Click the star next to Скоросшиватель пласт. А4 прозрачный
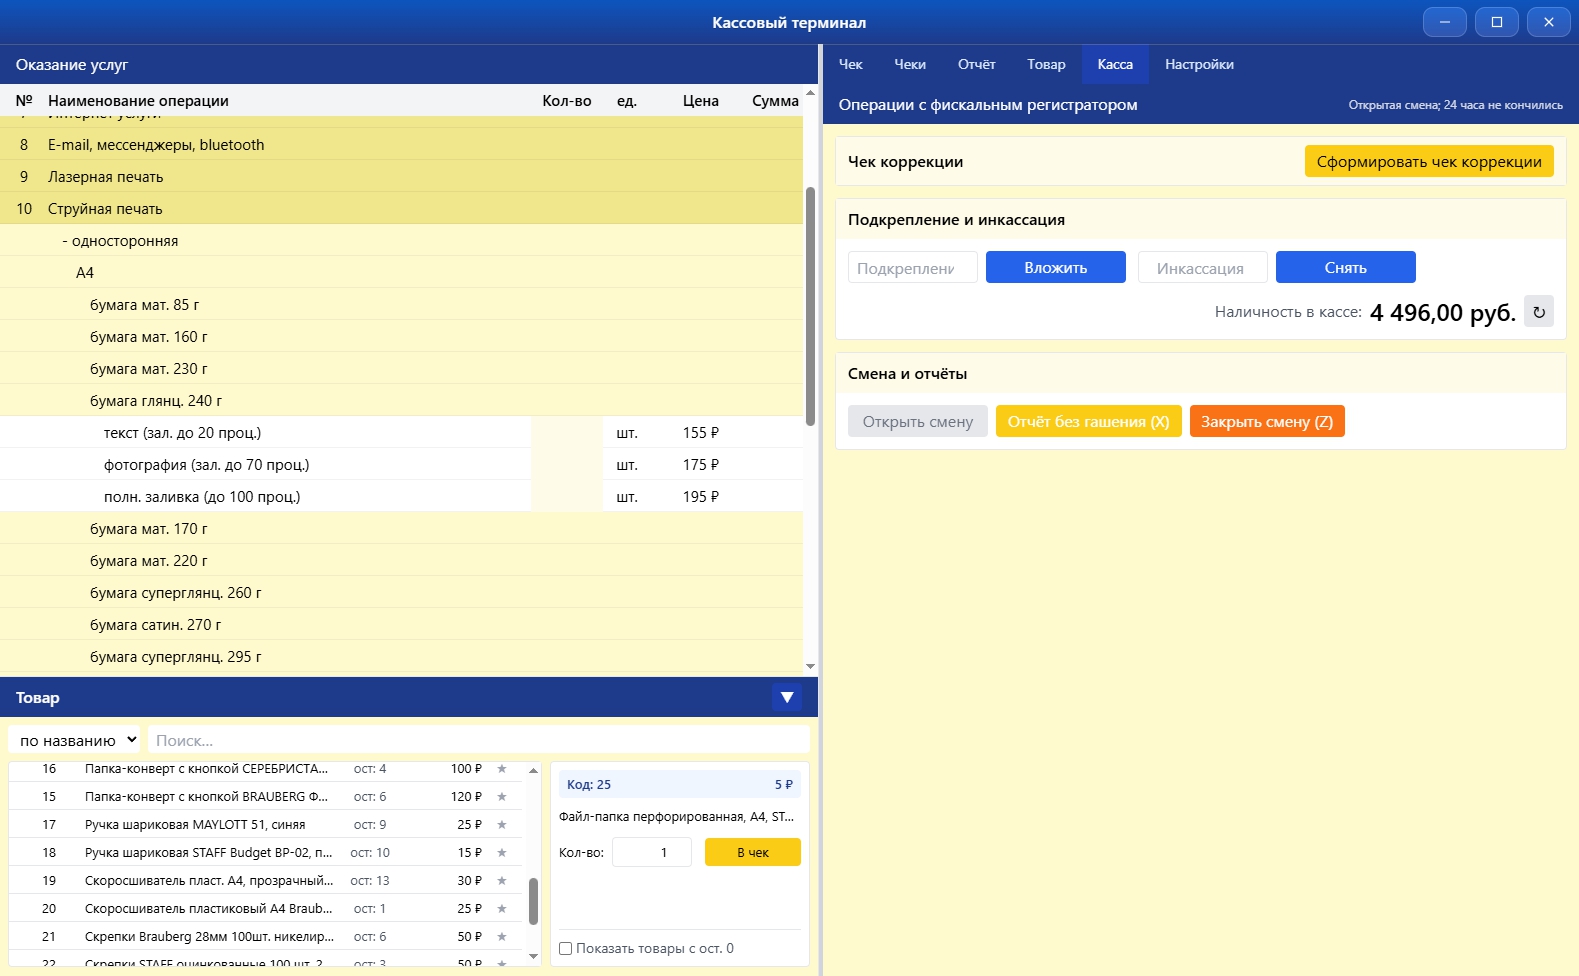The height and width of the screenshot is (976, 1579). [502, 881]
